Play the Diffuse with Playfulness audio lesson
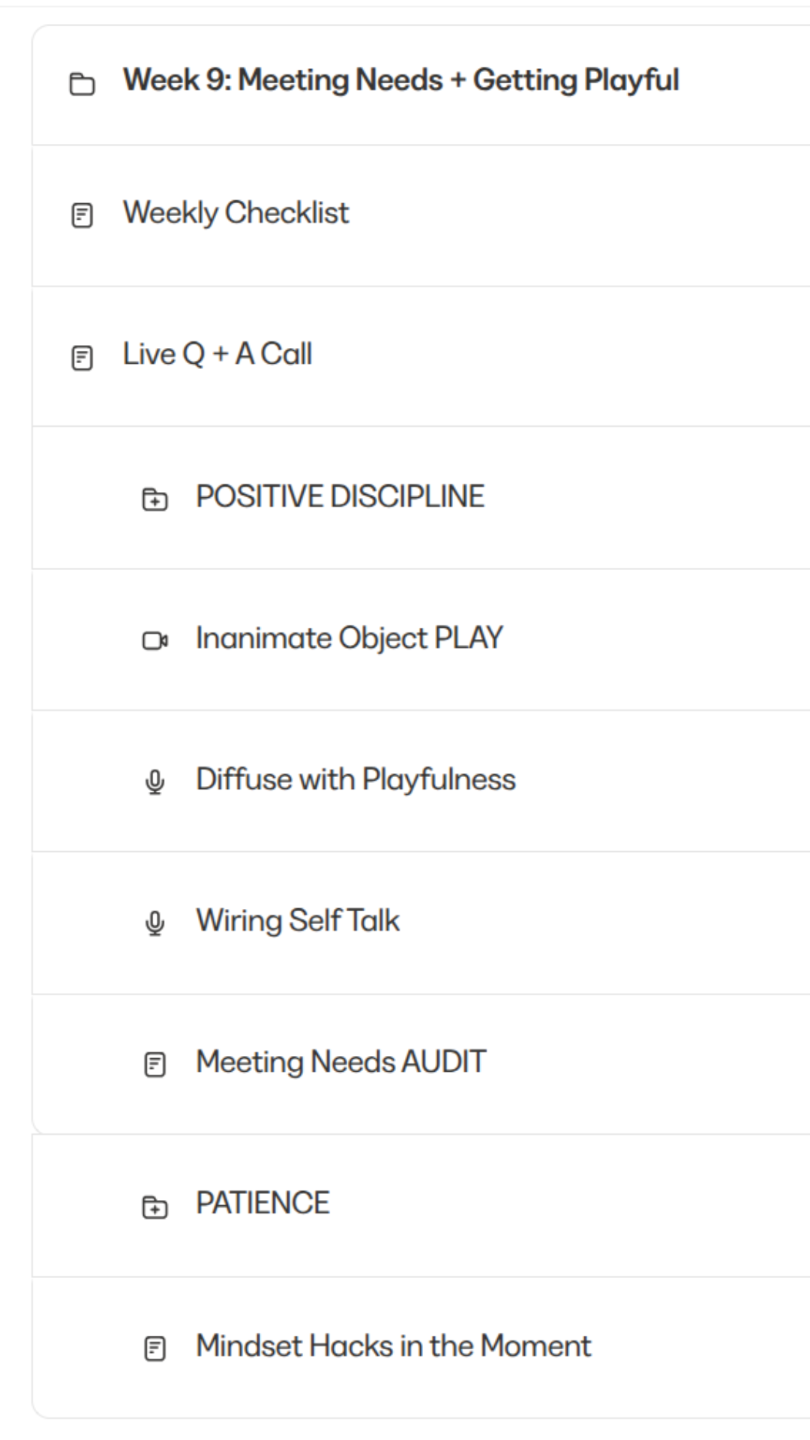The width and height of the screenshot is (810, 1440). pos(355,780)
